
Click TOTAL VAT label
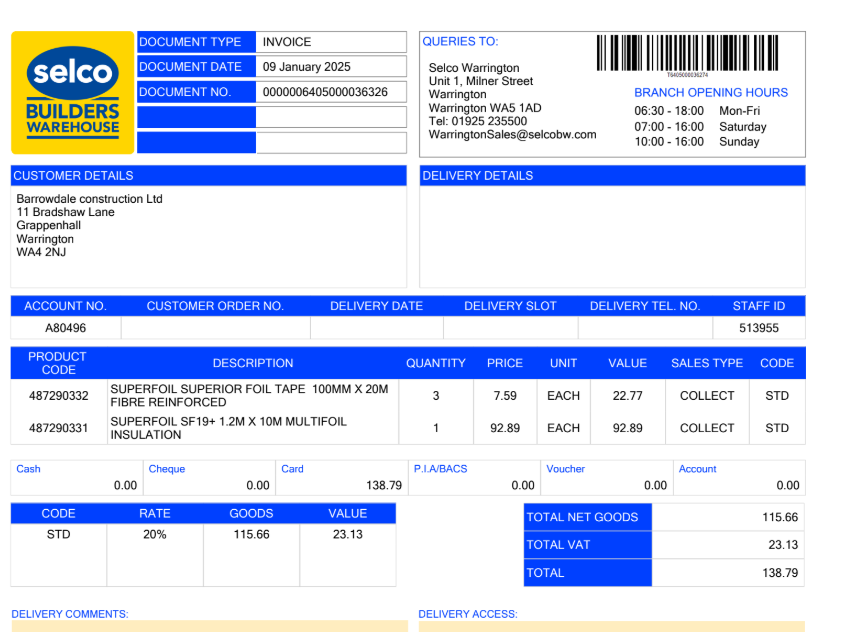point(558,545)
